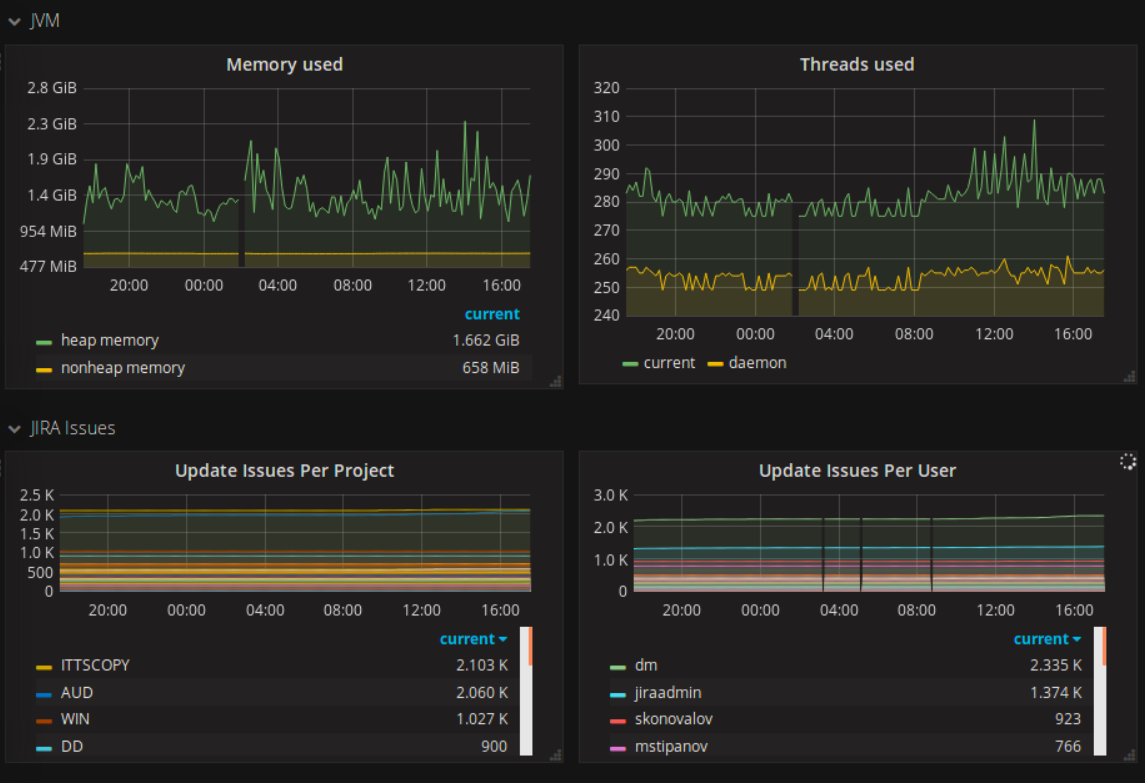
Task: Open the Memory used panel title menu
Action: point(284,65)
